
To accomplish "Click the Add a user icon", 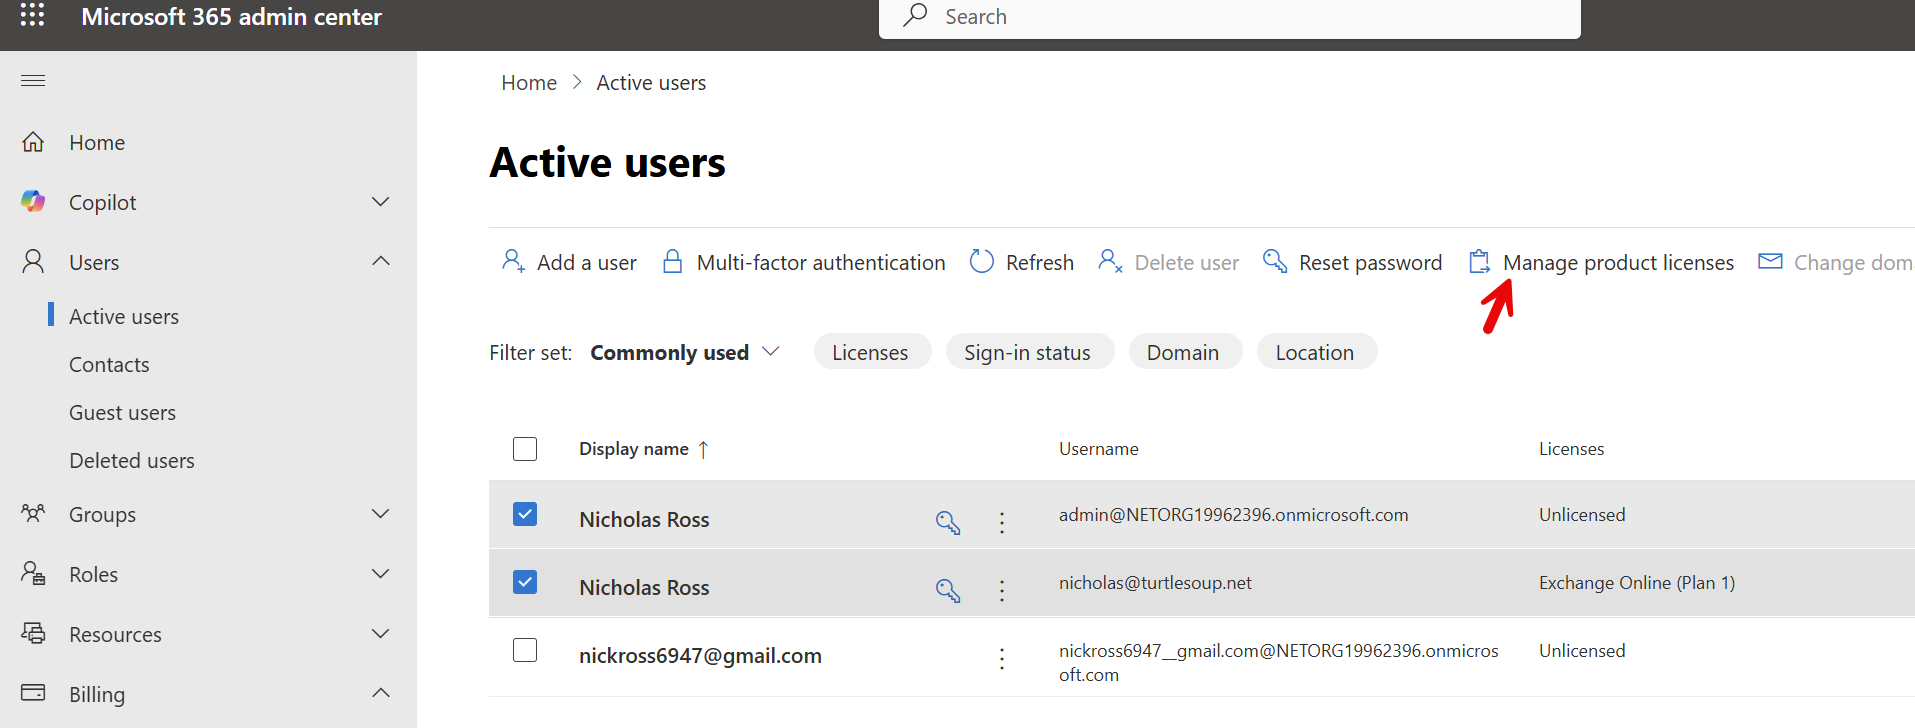I will [x=513, y=262].
